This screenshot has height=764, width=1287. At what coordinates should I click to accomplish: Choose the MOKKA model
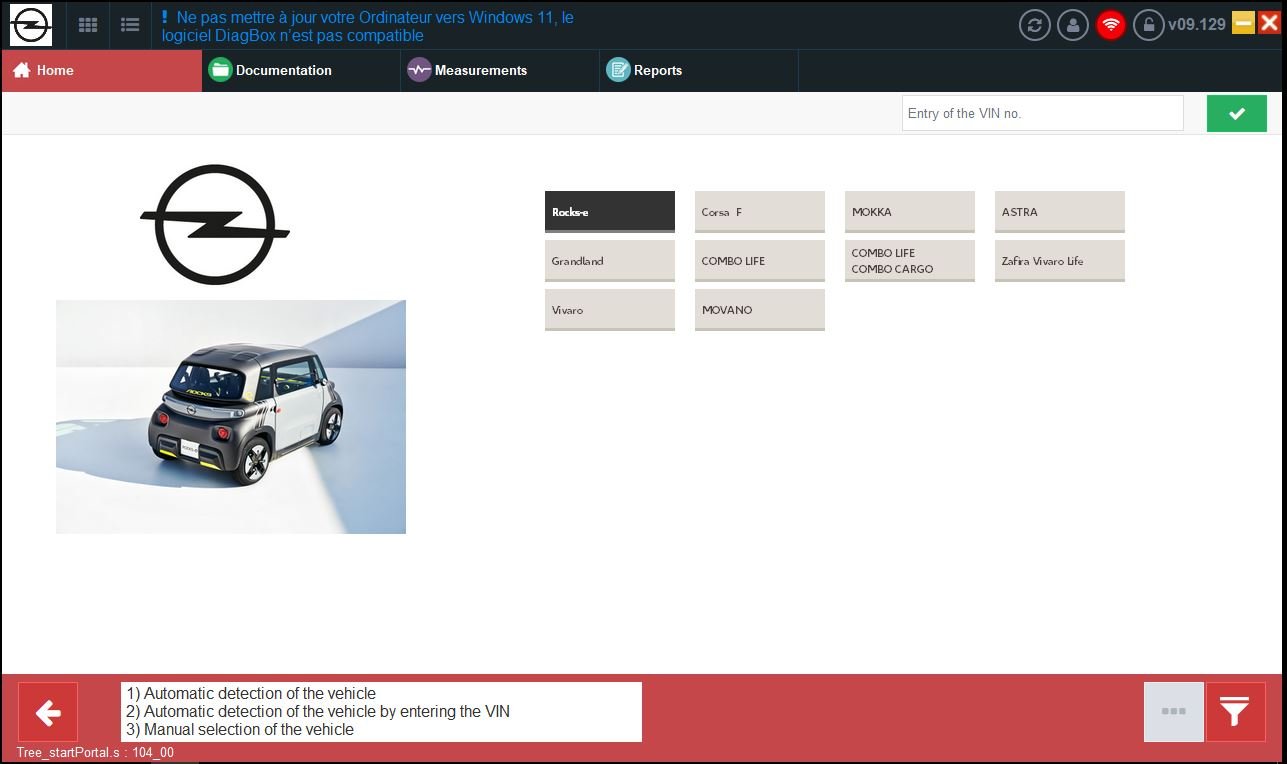(x=910, y=212)
